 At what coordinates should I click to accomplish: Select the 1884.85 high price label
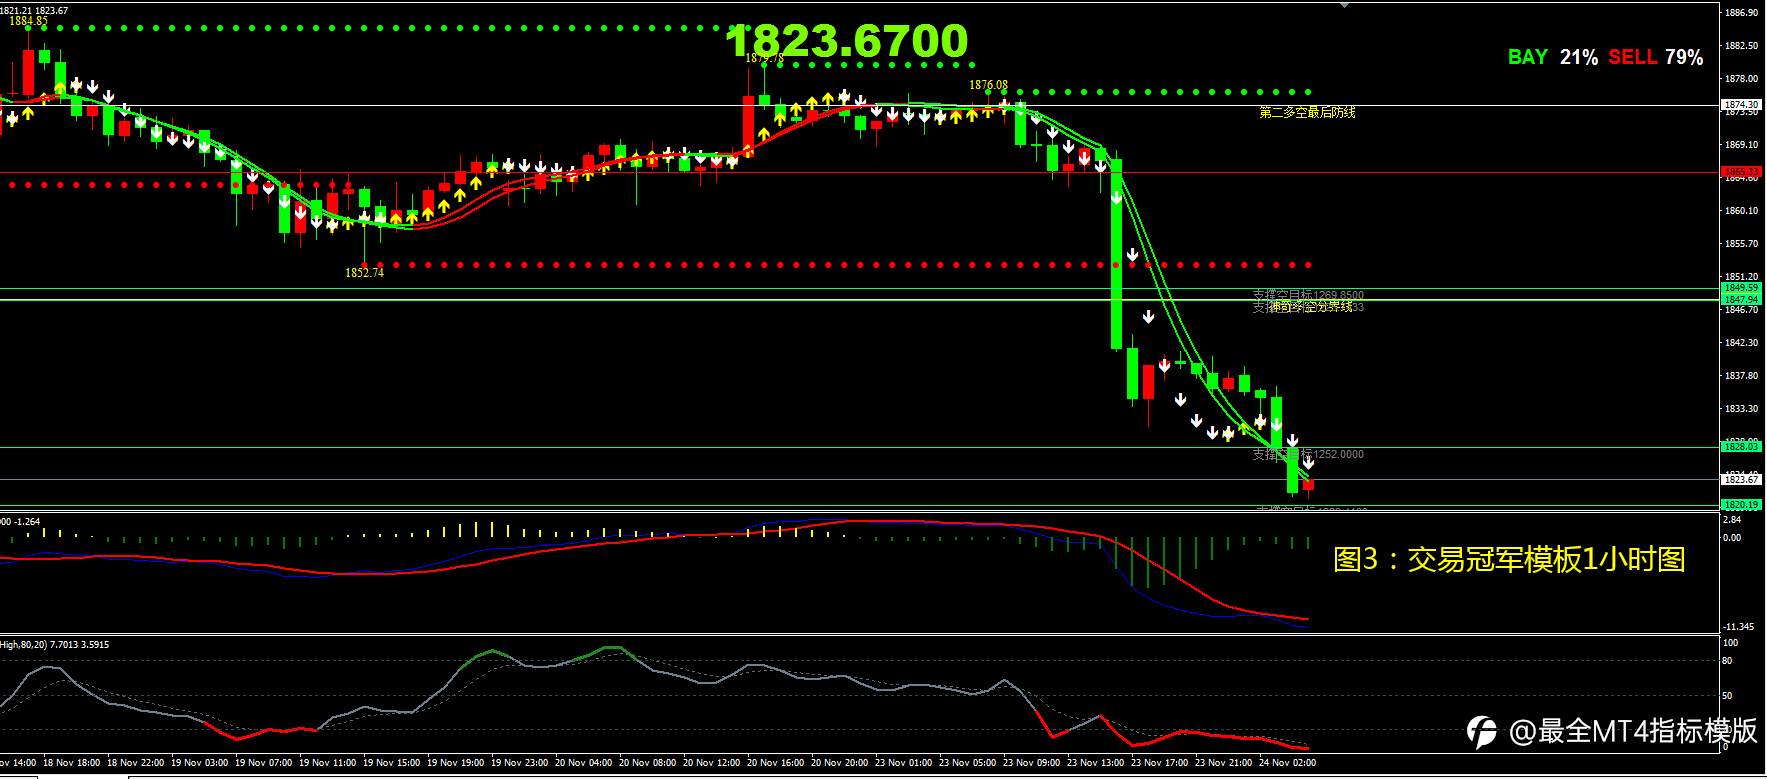(28, 21)
